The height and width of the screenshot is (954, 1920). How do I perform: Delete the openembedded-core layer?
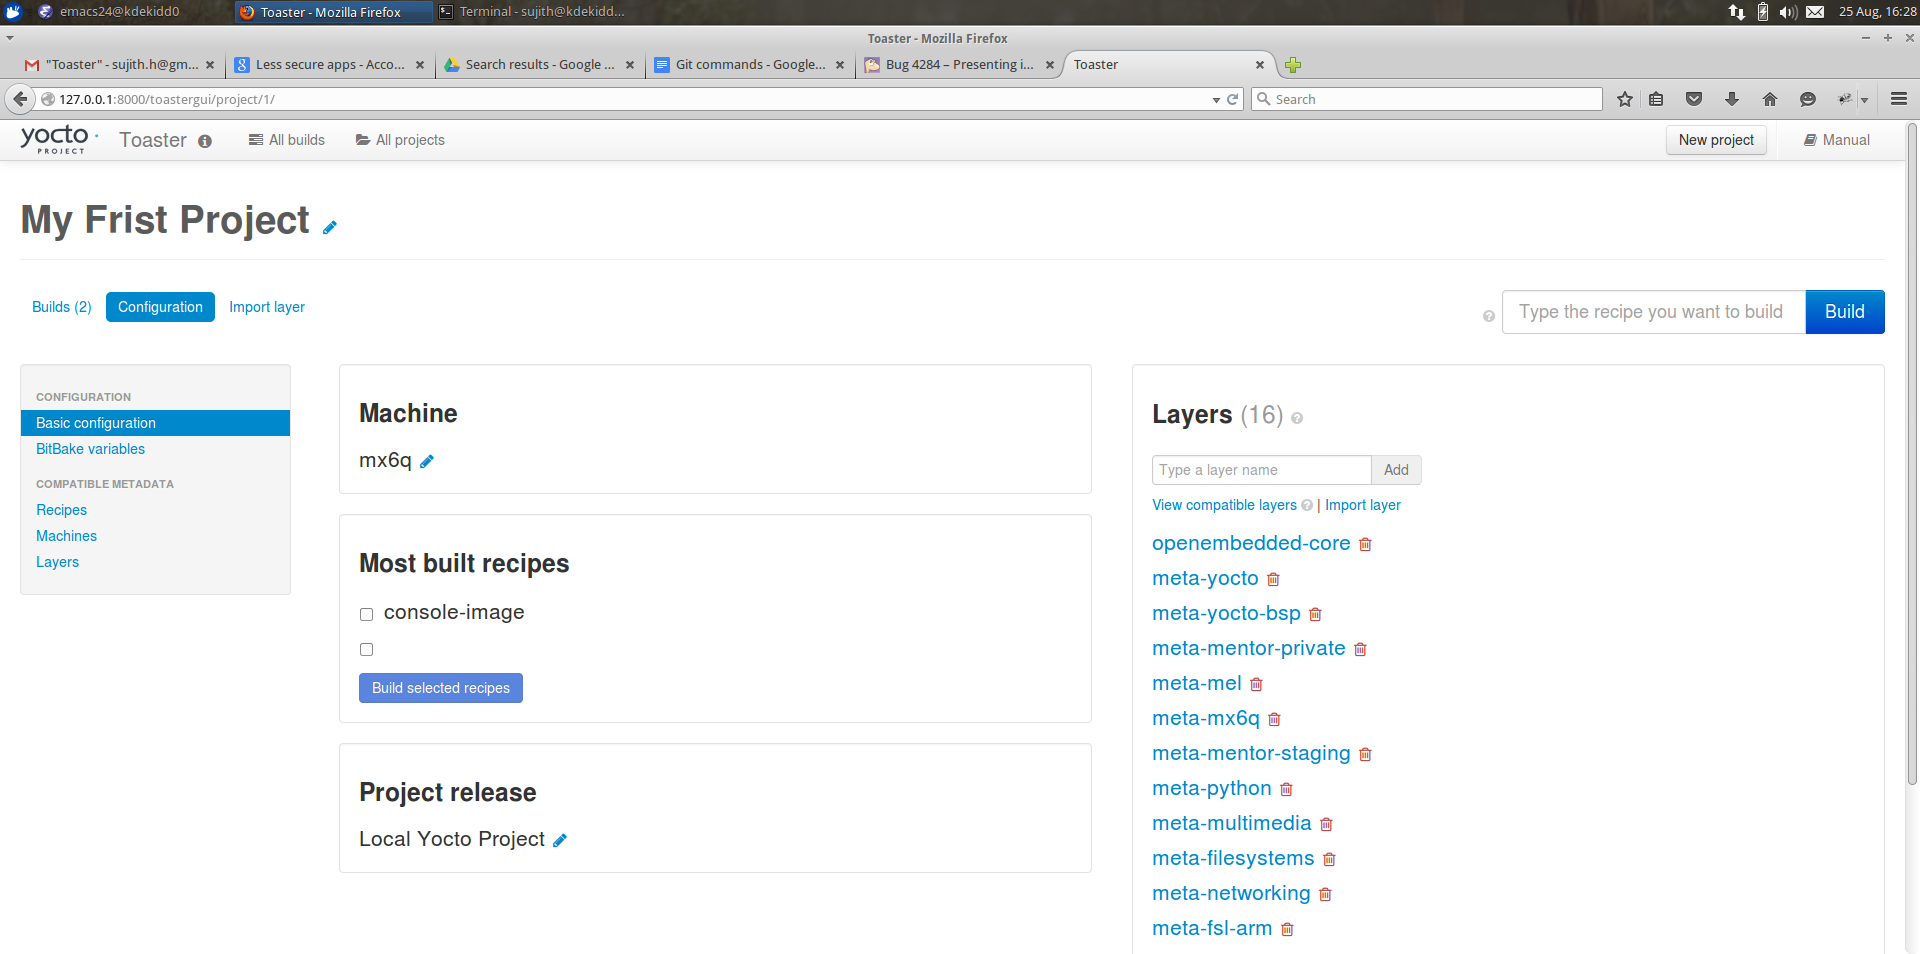click(x=1365, y=544)
